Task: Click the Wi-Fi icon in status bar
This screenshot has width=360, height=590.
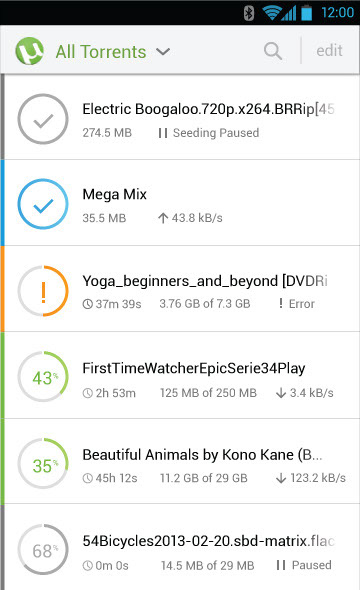Action: click(272, 13)
